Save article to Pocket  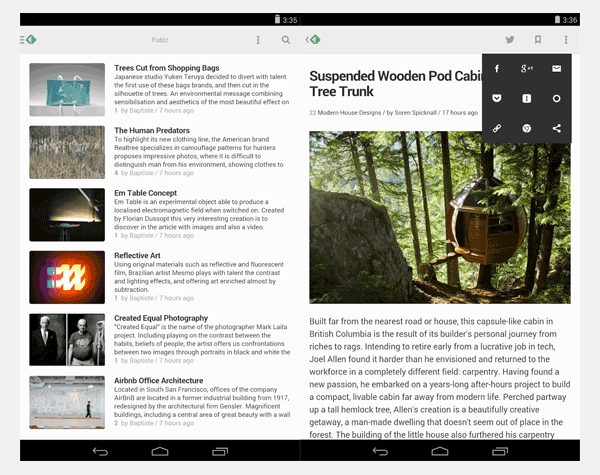pyautogui.click(x=497, y=99)
